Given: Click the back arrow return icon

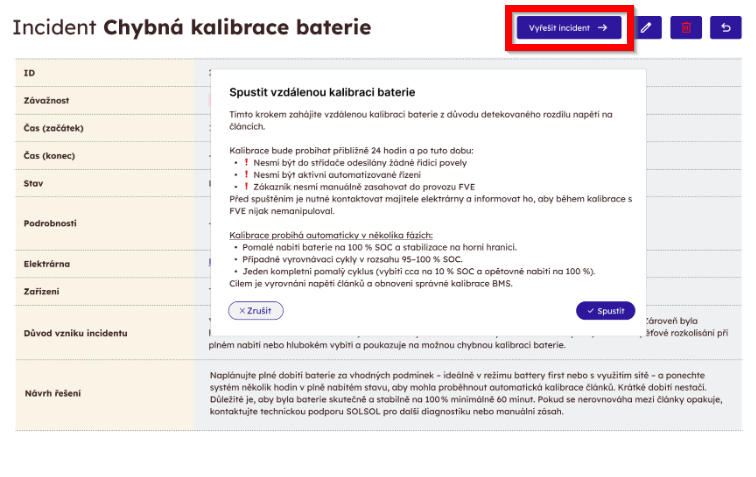Looking at the screenshot, I should 726,27.
